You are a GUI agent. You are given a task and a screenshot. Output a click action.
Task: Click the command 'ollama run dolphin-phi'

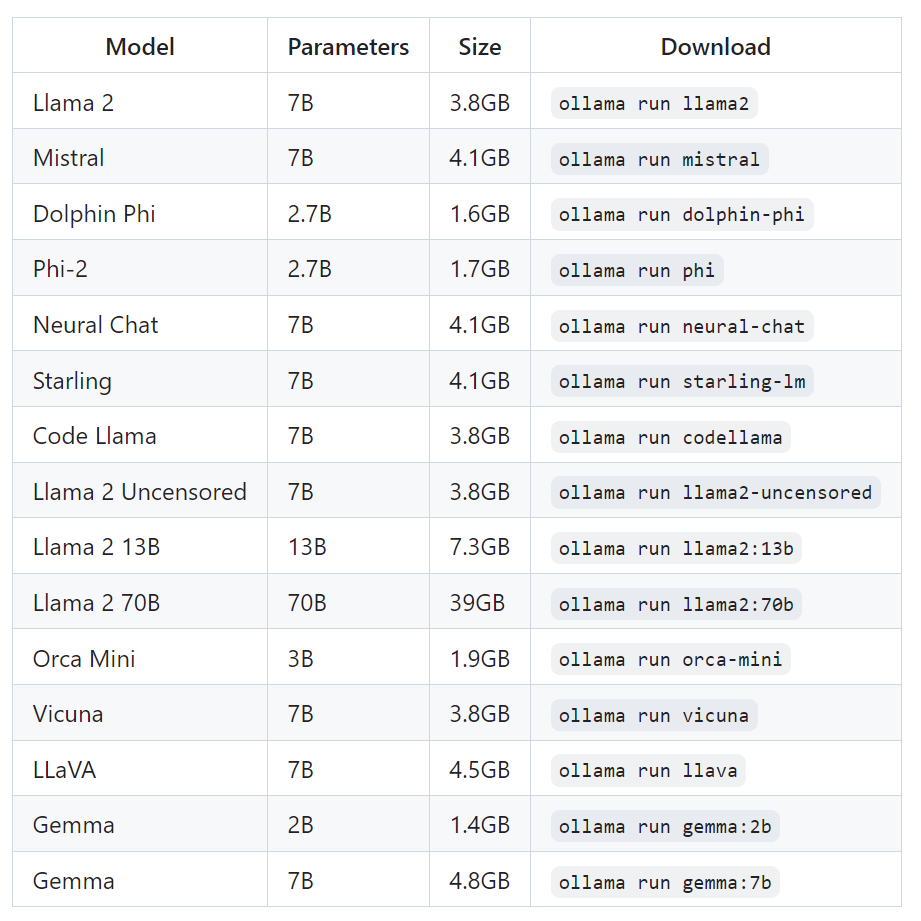pos(682,214)
